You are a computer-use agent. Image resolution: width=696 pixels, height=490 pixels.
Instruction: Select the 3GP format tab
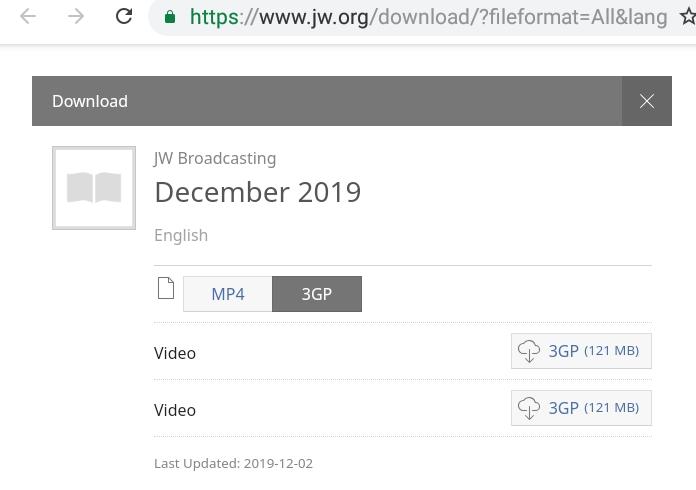pyautogui.click(x=316, y=294)
